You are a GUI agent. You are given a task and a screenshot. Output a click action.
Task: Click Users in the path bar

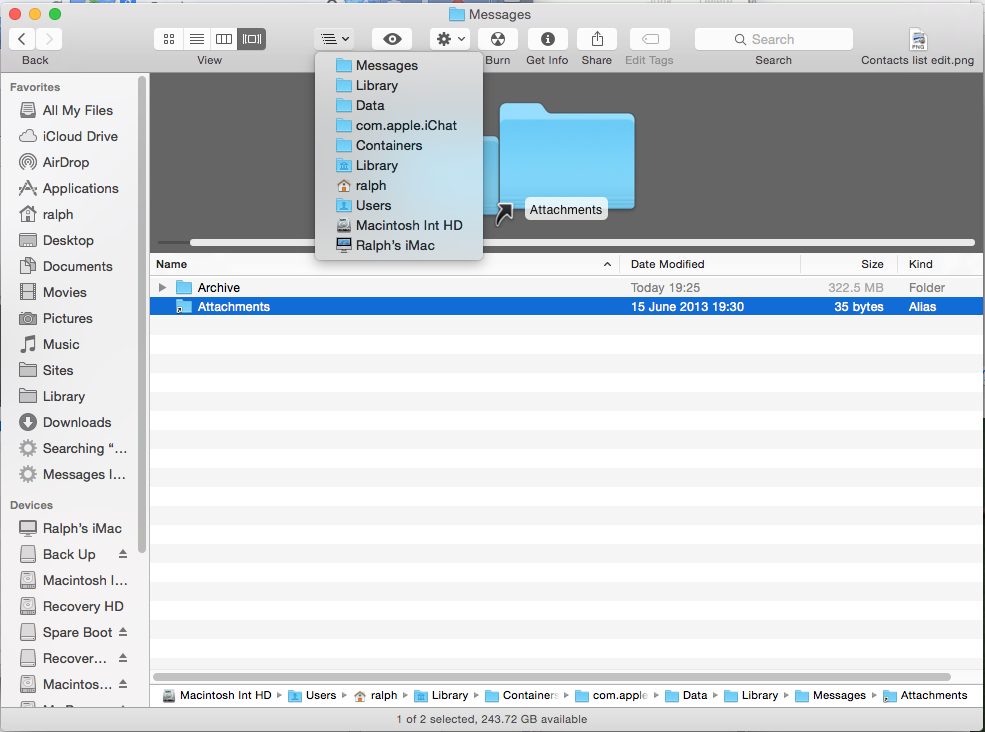point(313,696)
